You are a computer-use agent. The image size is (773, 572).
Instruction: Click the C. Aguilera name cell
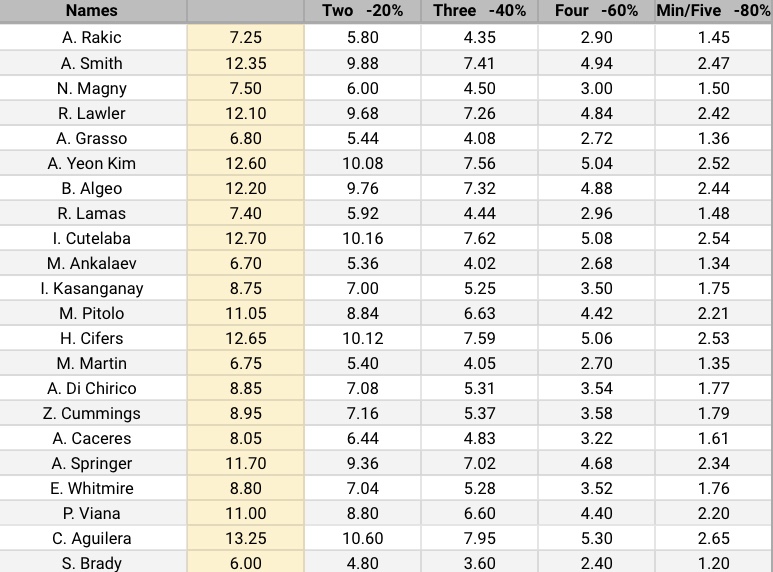(92, 538)
